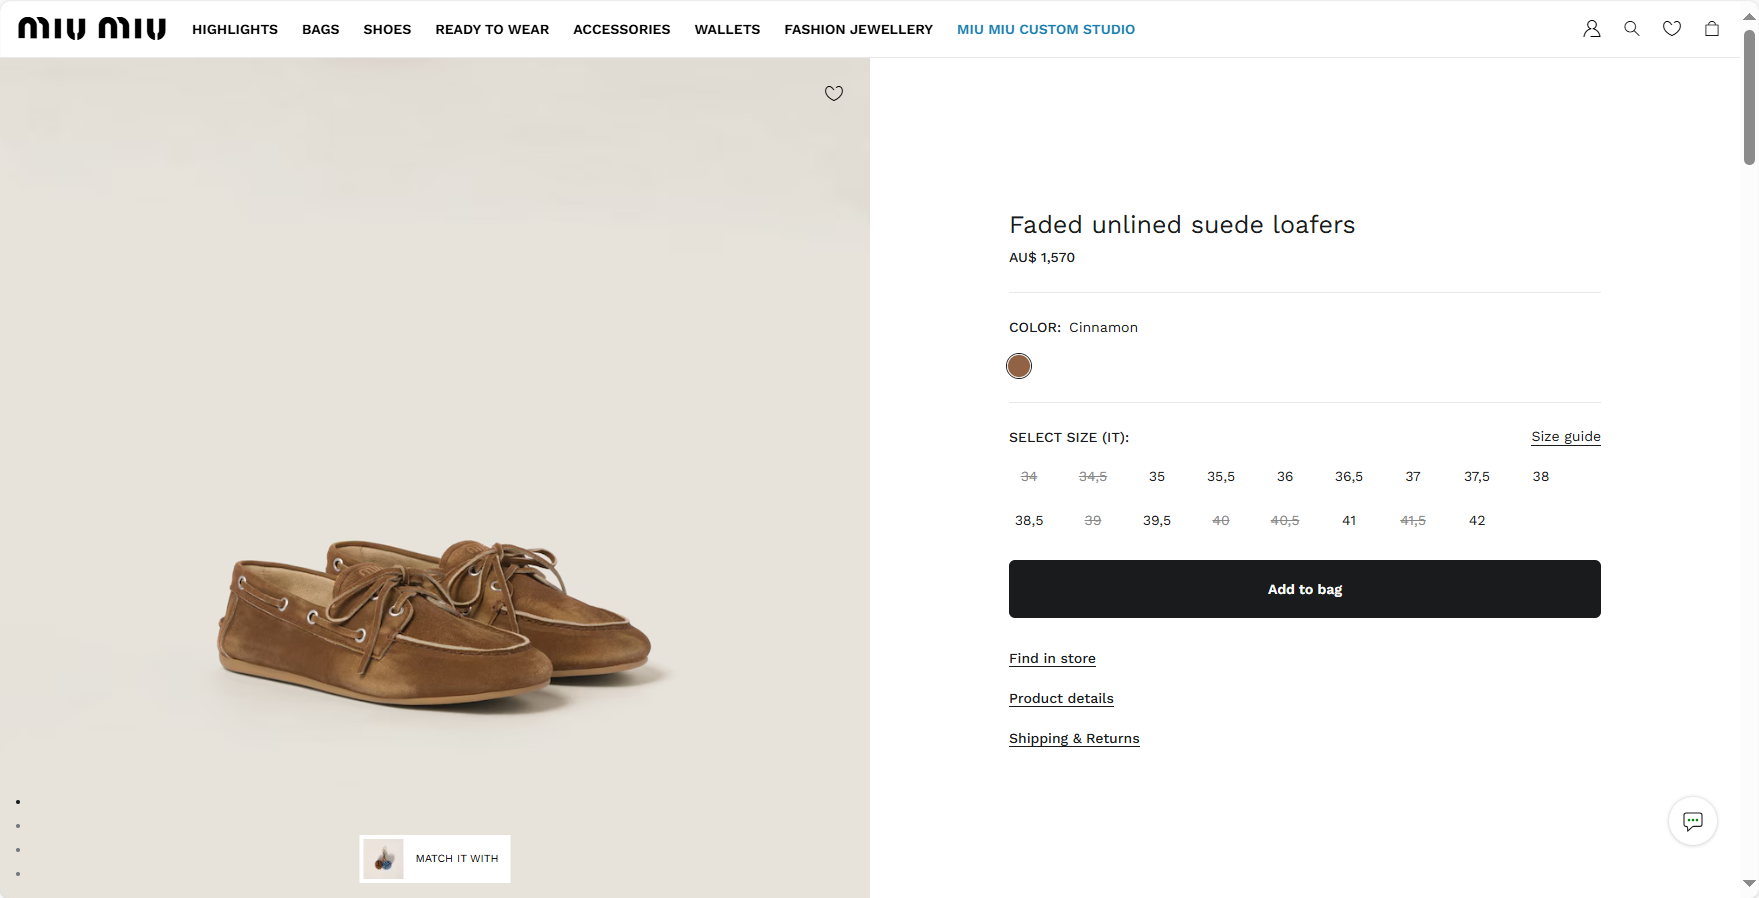
Task: Select size 37,5
Action: coord(1476,477)
